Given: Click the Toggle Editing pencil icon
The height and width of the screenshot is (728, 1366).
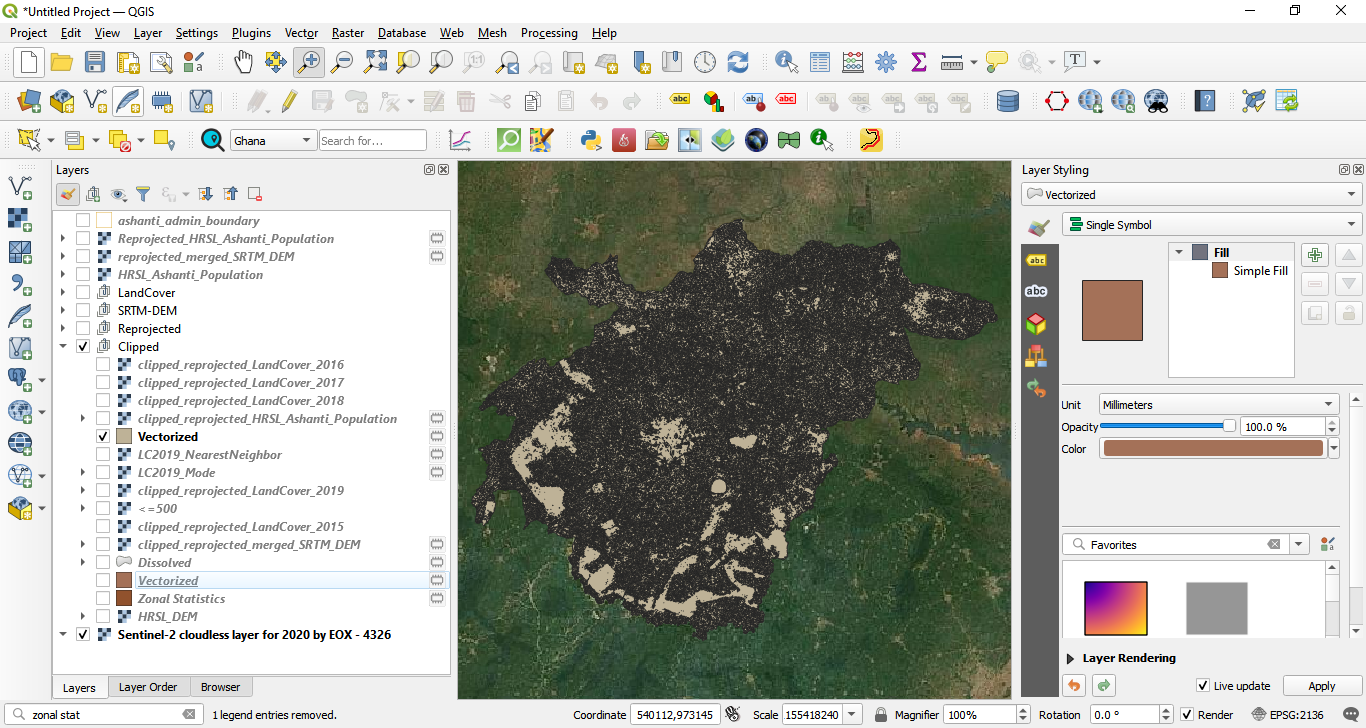Looking at the screenshot, I should 289,101.
